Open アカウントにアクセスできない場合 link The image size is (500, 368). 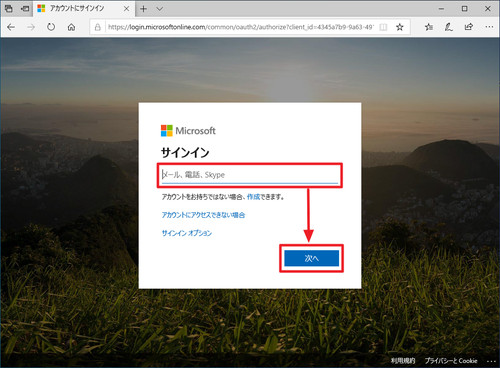click(x=203, y=215)
